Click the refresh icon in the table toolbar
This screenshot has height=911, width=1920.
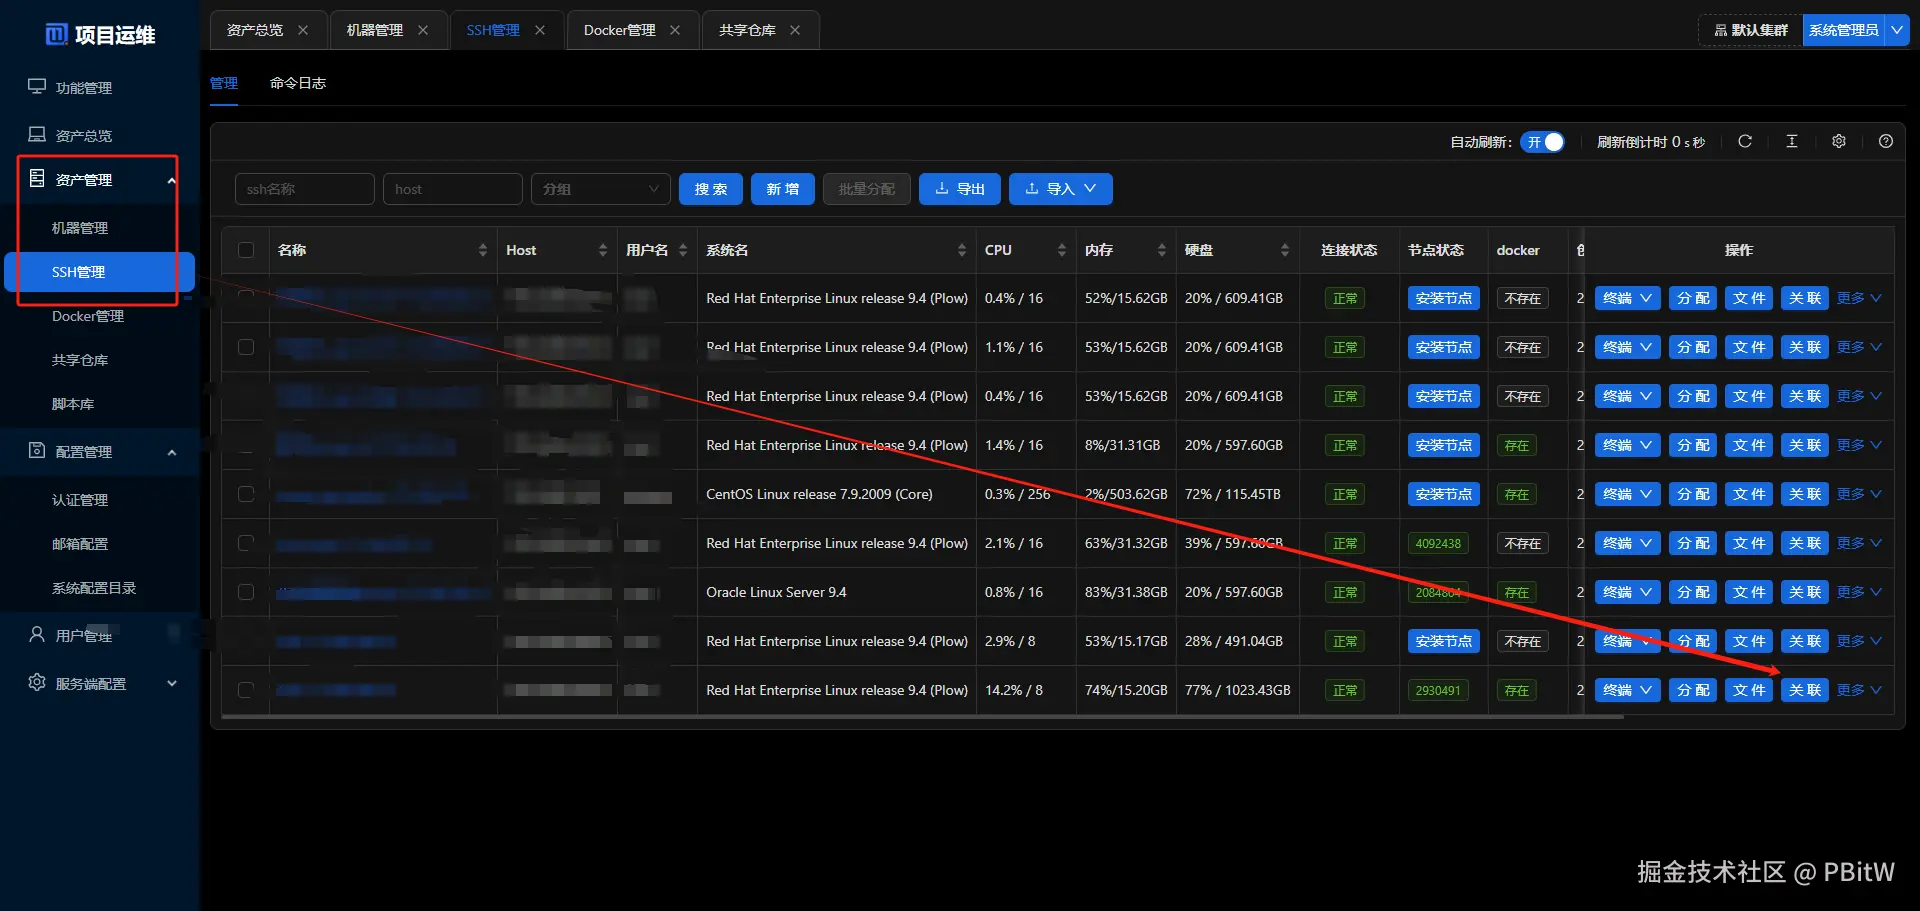pos(1745,142)
